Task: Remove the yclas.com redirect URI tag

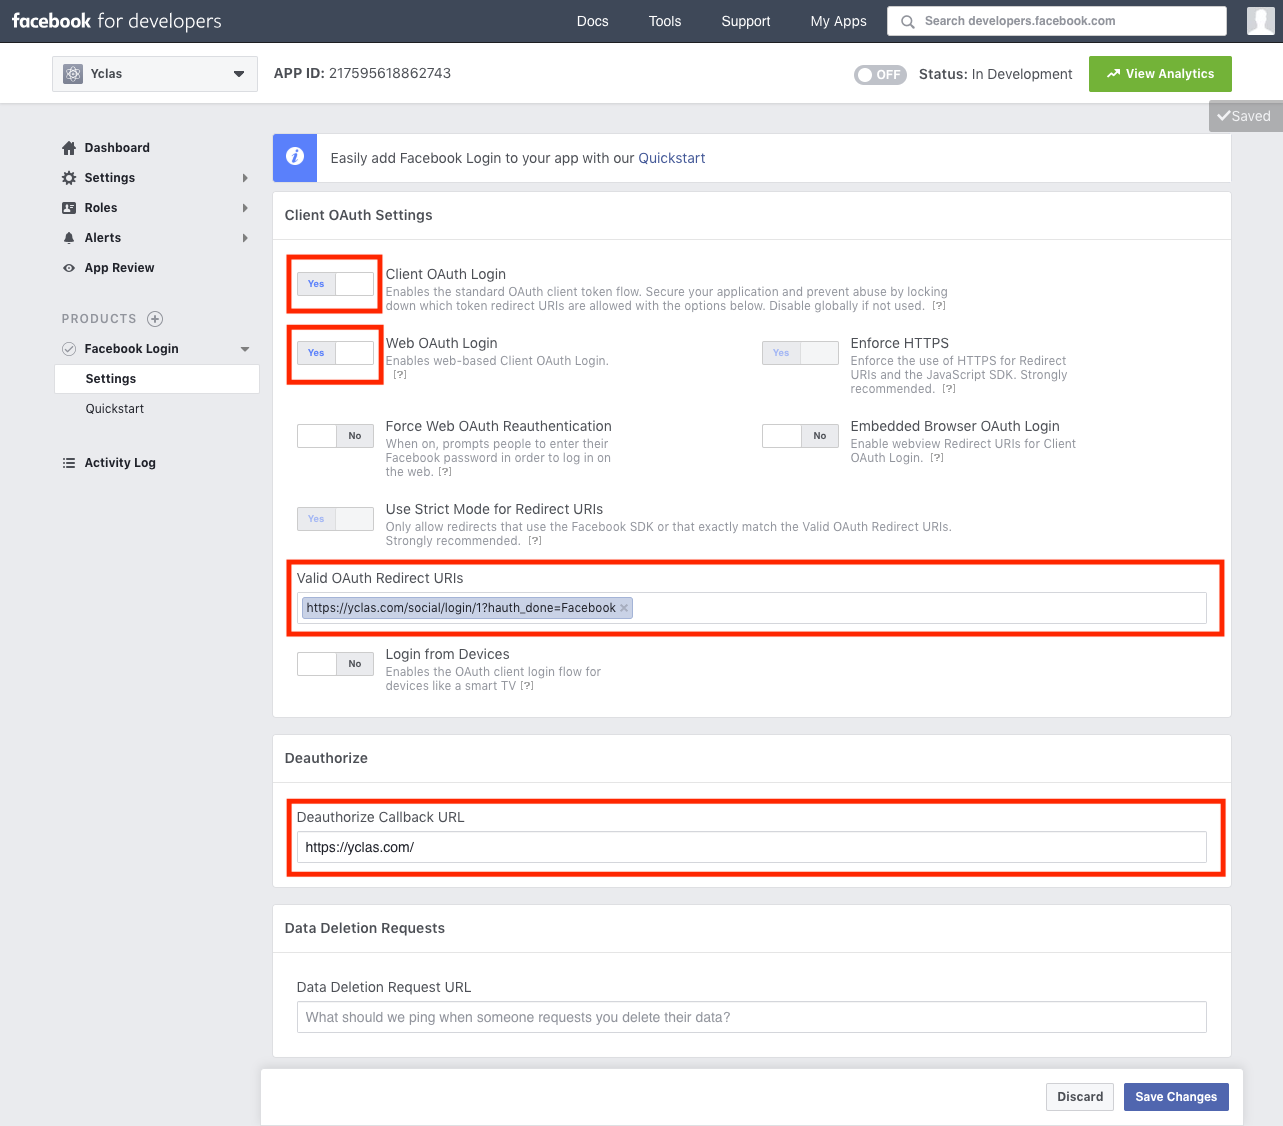Action: [x=624, y=608]
